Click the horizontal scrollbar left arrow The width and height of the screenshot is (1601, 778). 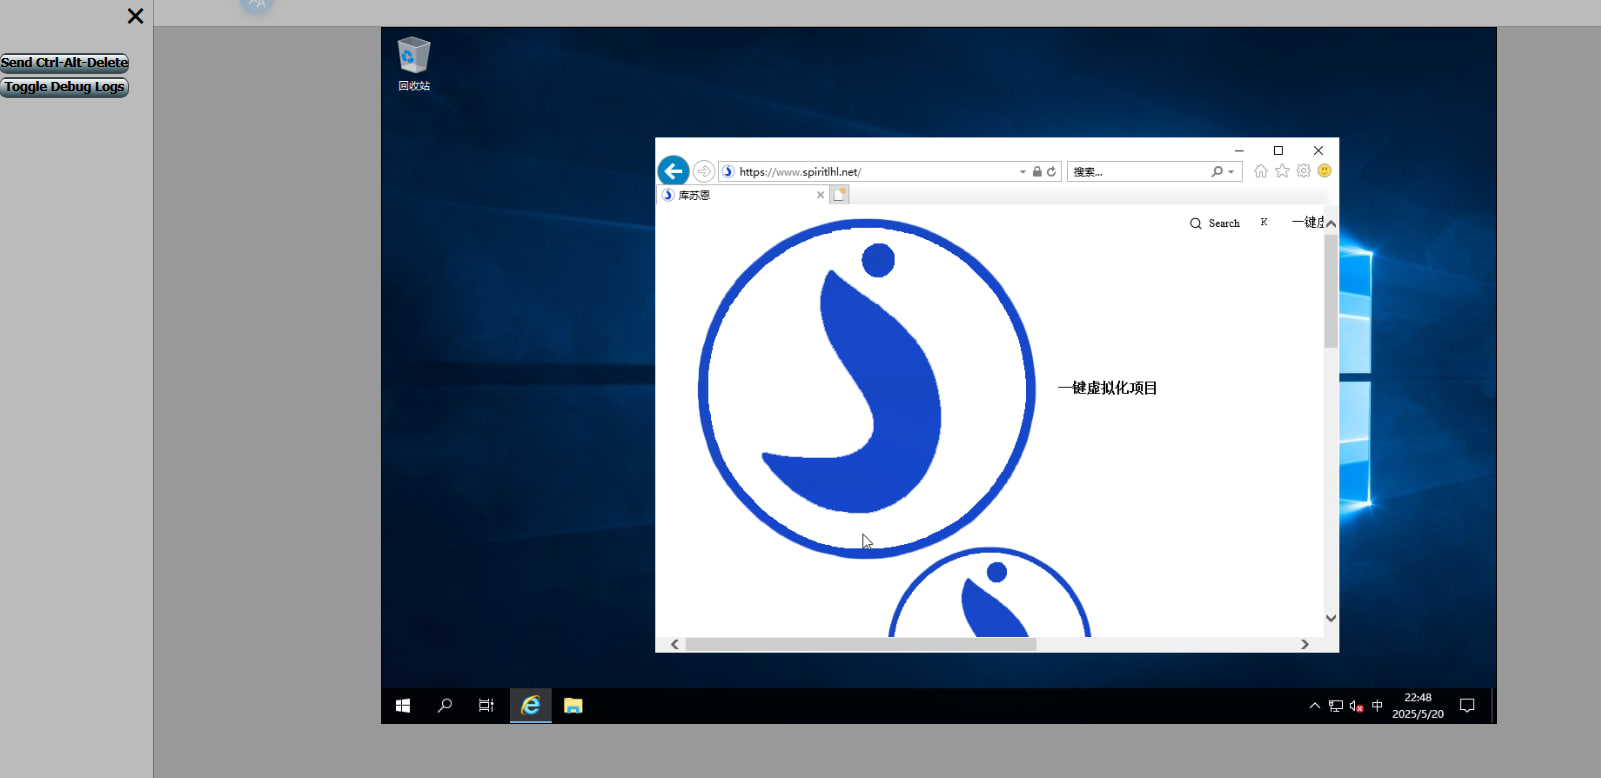[x=675, y=644]
